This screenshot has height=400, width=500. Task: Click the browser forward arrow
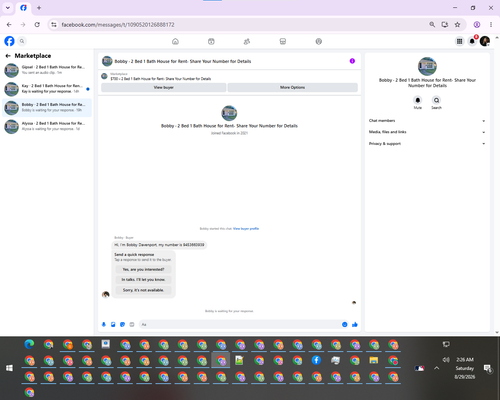23,25
